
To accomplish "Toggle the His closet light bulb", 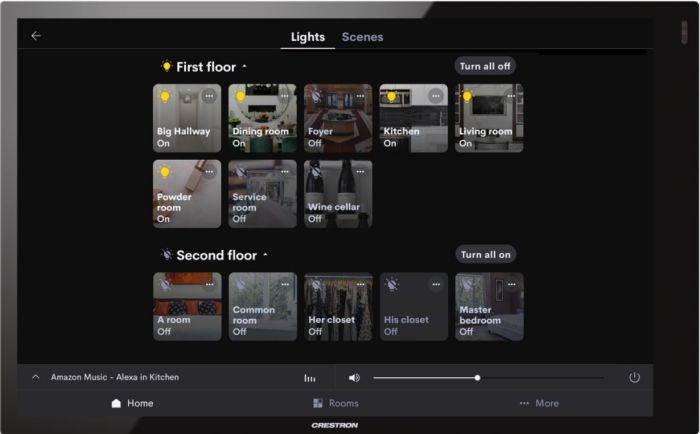I will tap(392, 284).
